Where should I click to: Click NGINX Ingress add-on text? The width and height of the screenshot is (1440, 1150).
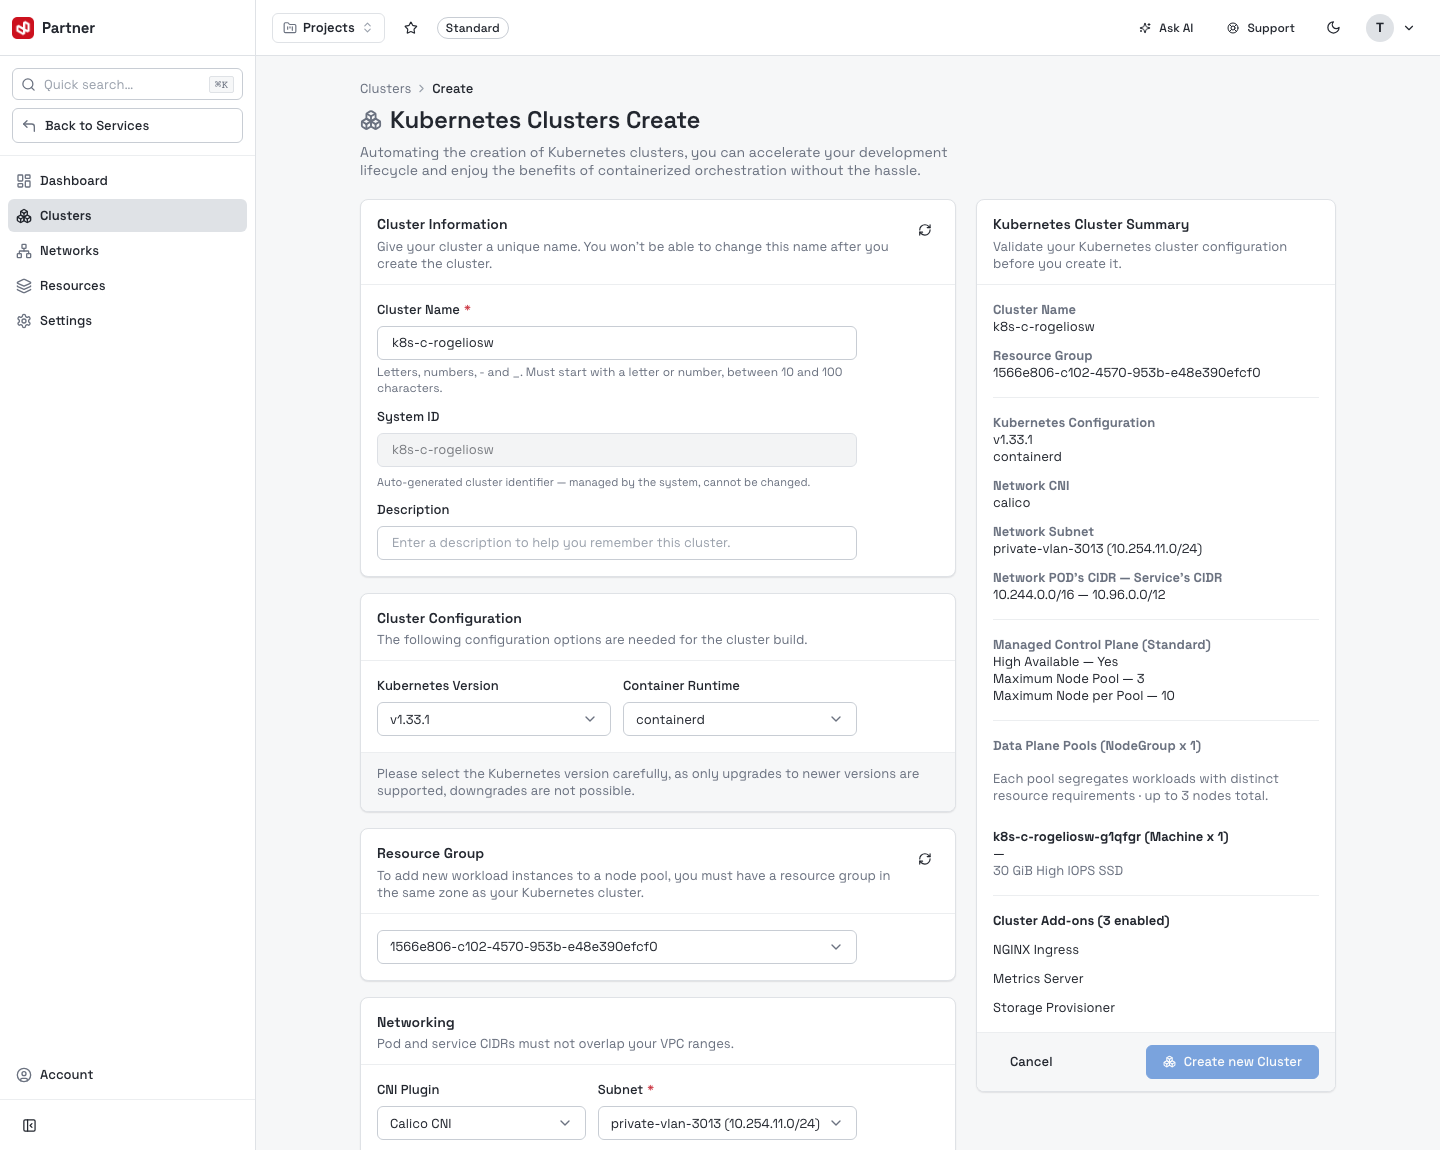tap(1036, 950)
